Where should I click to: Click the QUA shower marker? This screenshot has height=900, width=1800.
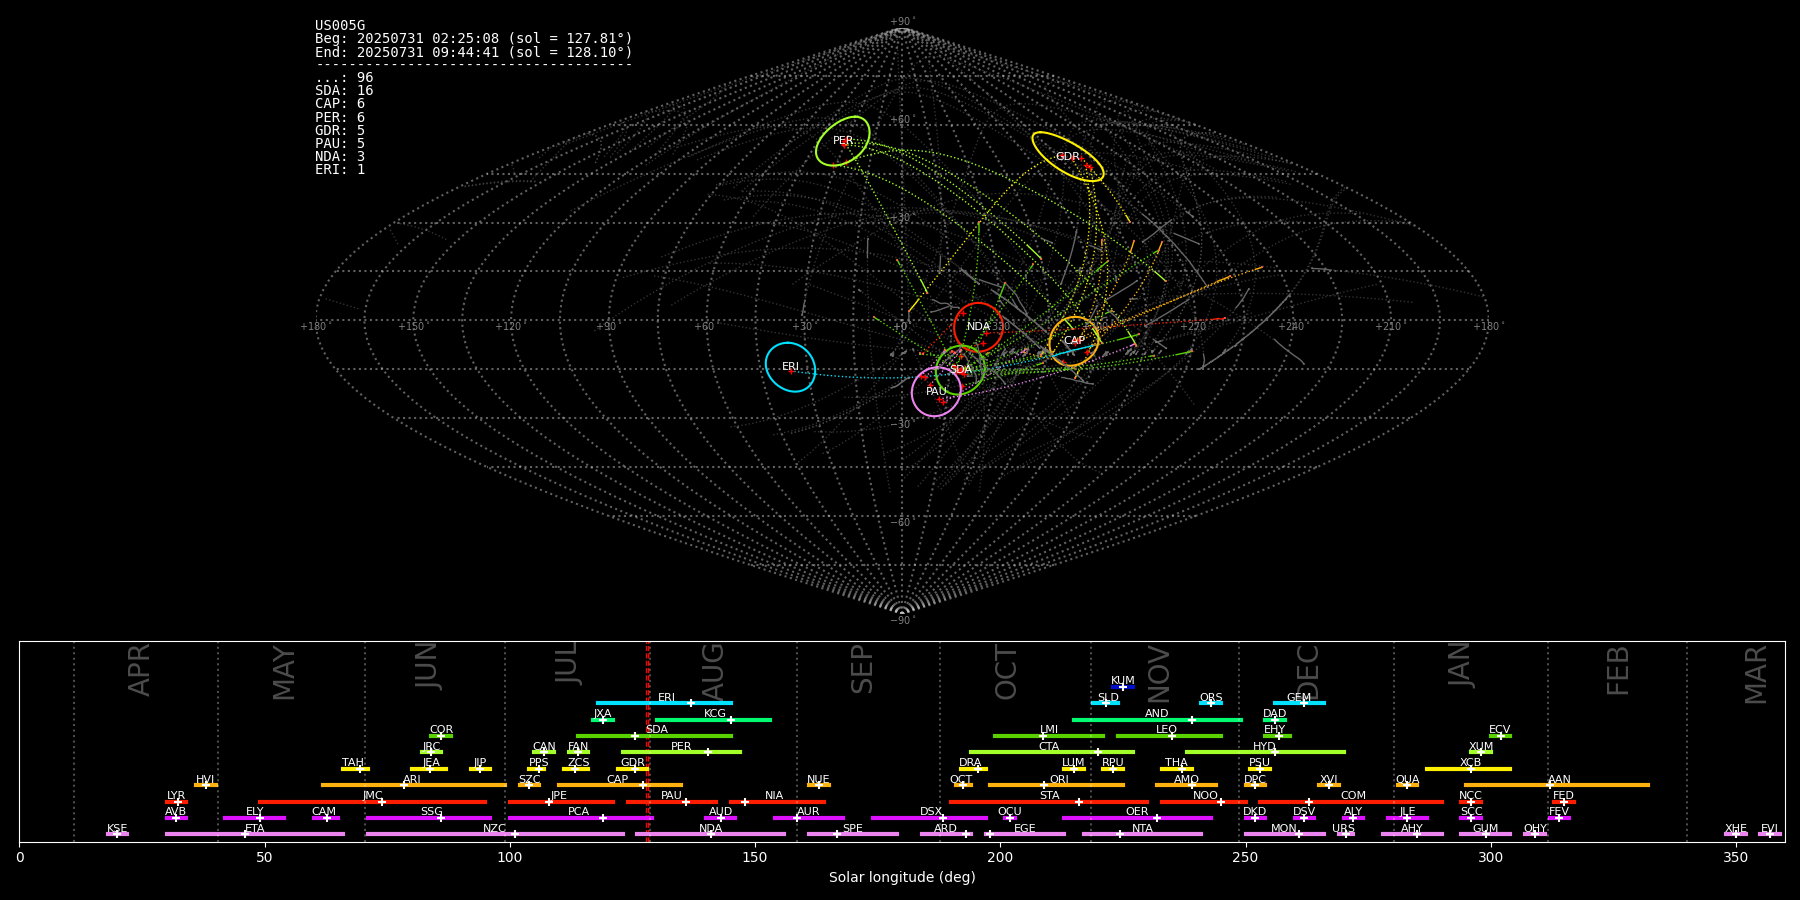click(1407, 785)
